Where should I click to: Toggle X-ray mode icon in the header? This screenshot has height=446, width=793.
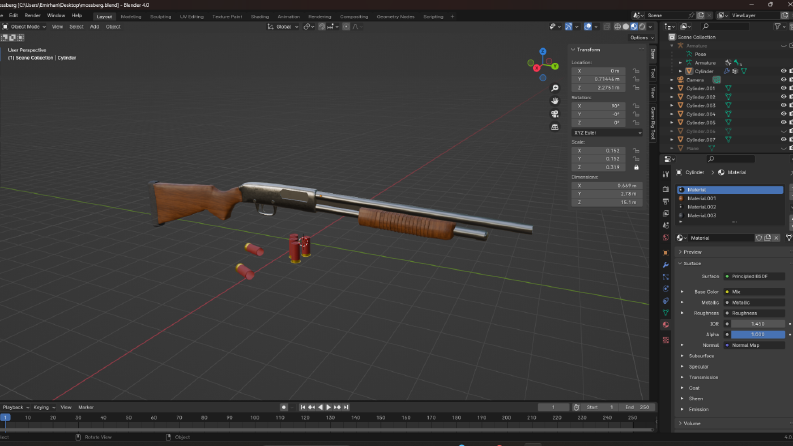[x=606, y=27]
